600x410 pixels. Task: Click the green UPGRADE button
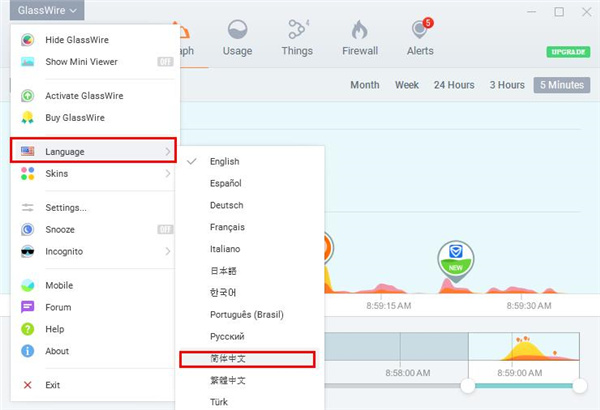(568, 52)
